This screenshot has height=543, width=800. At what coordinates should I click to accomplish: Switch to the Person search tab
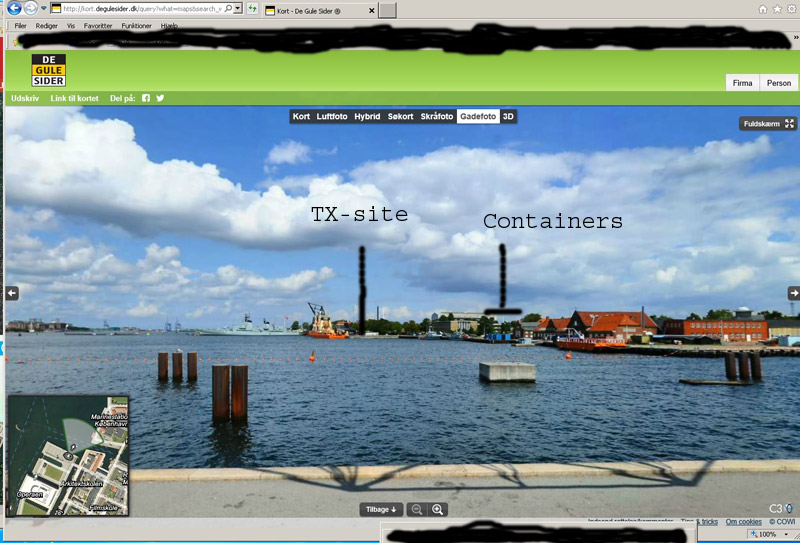(779, 83)
